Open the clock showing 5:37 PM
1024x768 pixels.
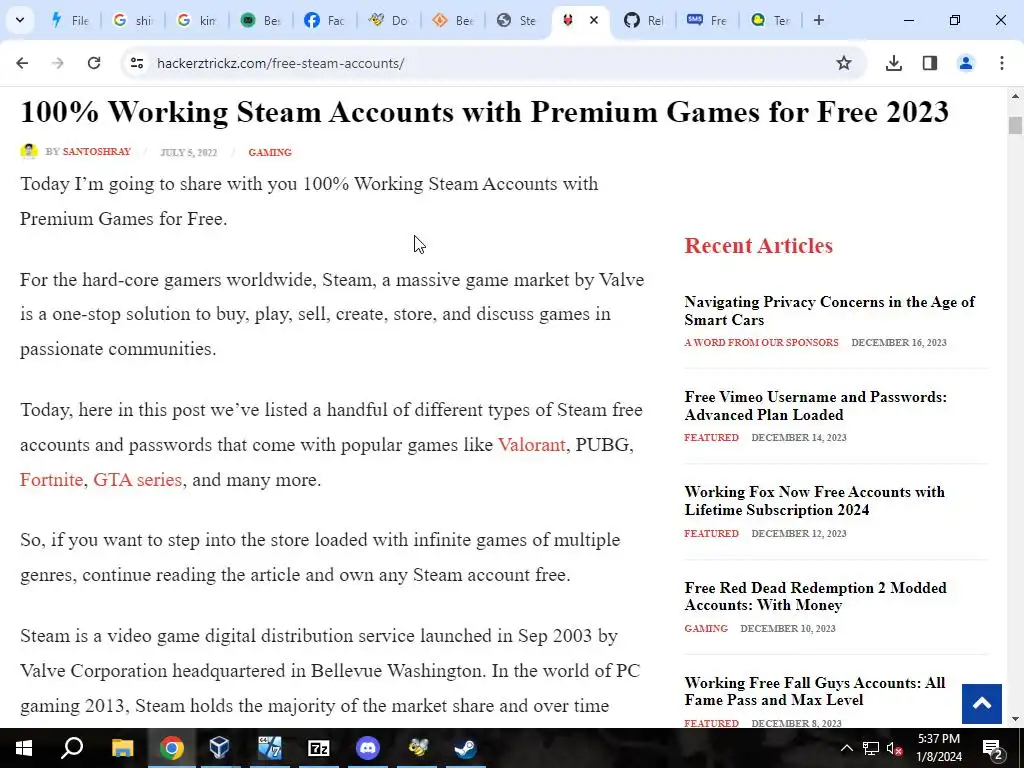pos(939,748)
